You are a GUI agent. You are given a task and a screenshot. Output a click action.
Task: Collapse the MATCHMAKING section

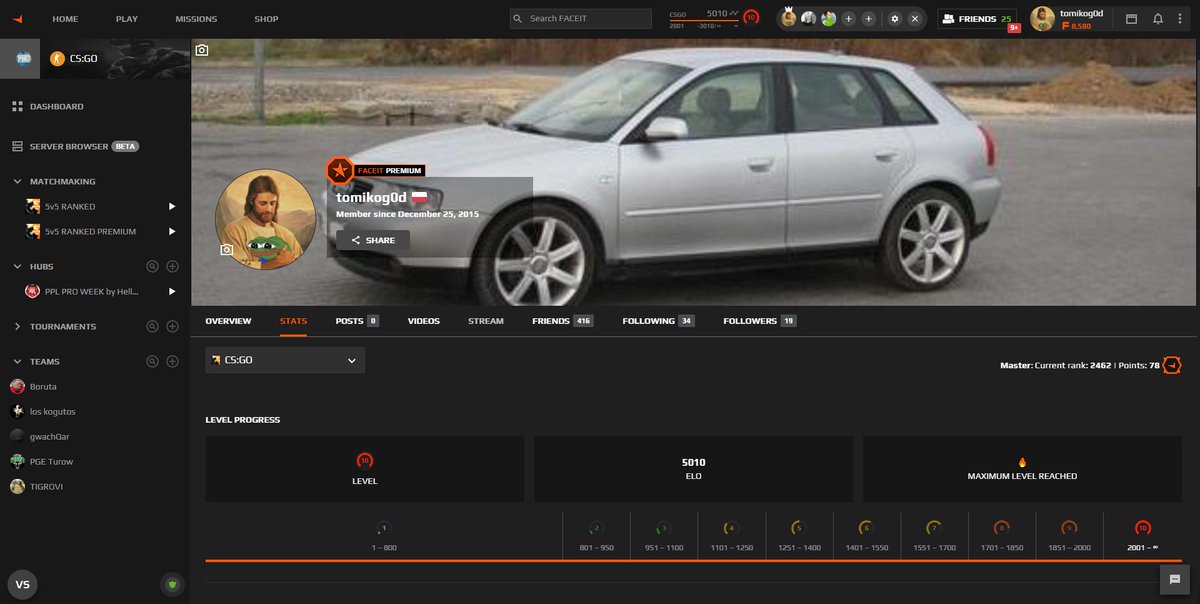tap(18, 181)
